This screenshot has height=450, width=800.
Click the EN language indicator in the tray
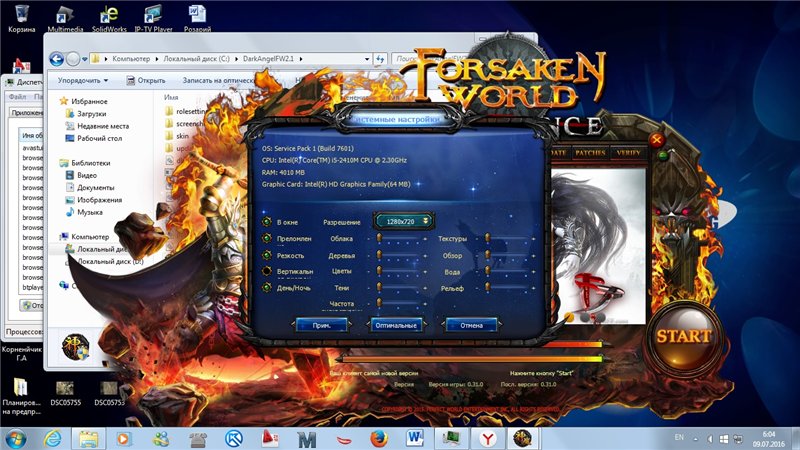(x=679, y=437)
